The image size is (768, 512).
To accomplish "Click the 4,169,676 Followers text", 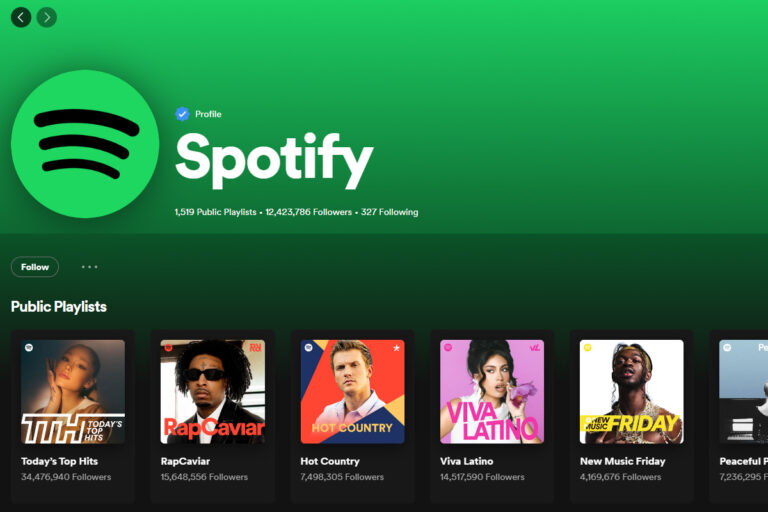I will [x=621, y=477].
